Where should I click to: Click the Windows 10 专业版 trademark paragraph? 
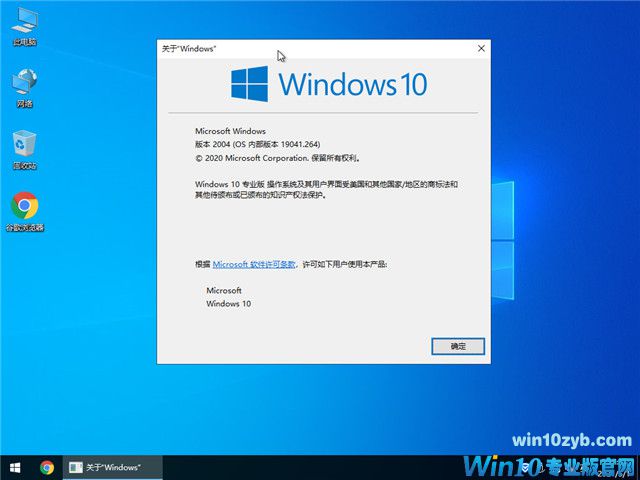point(325,189)
